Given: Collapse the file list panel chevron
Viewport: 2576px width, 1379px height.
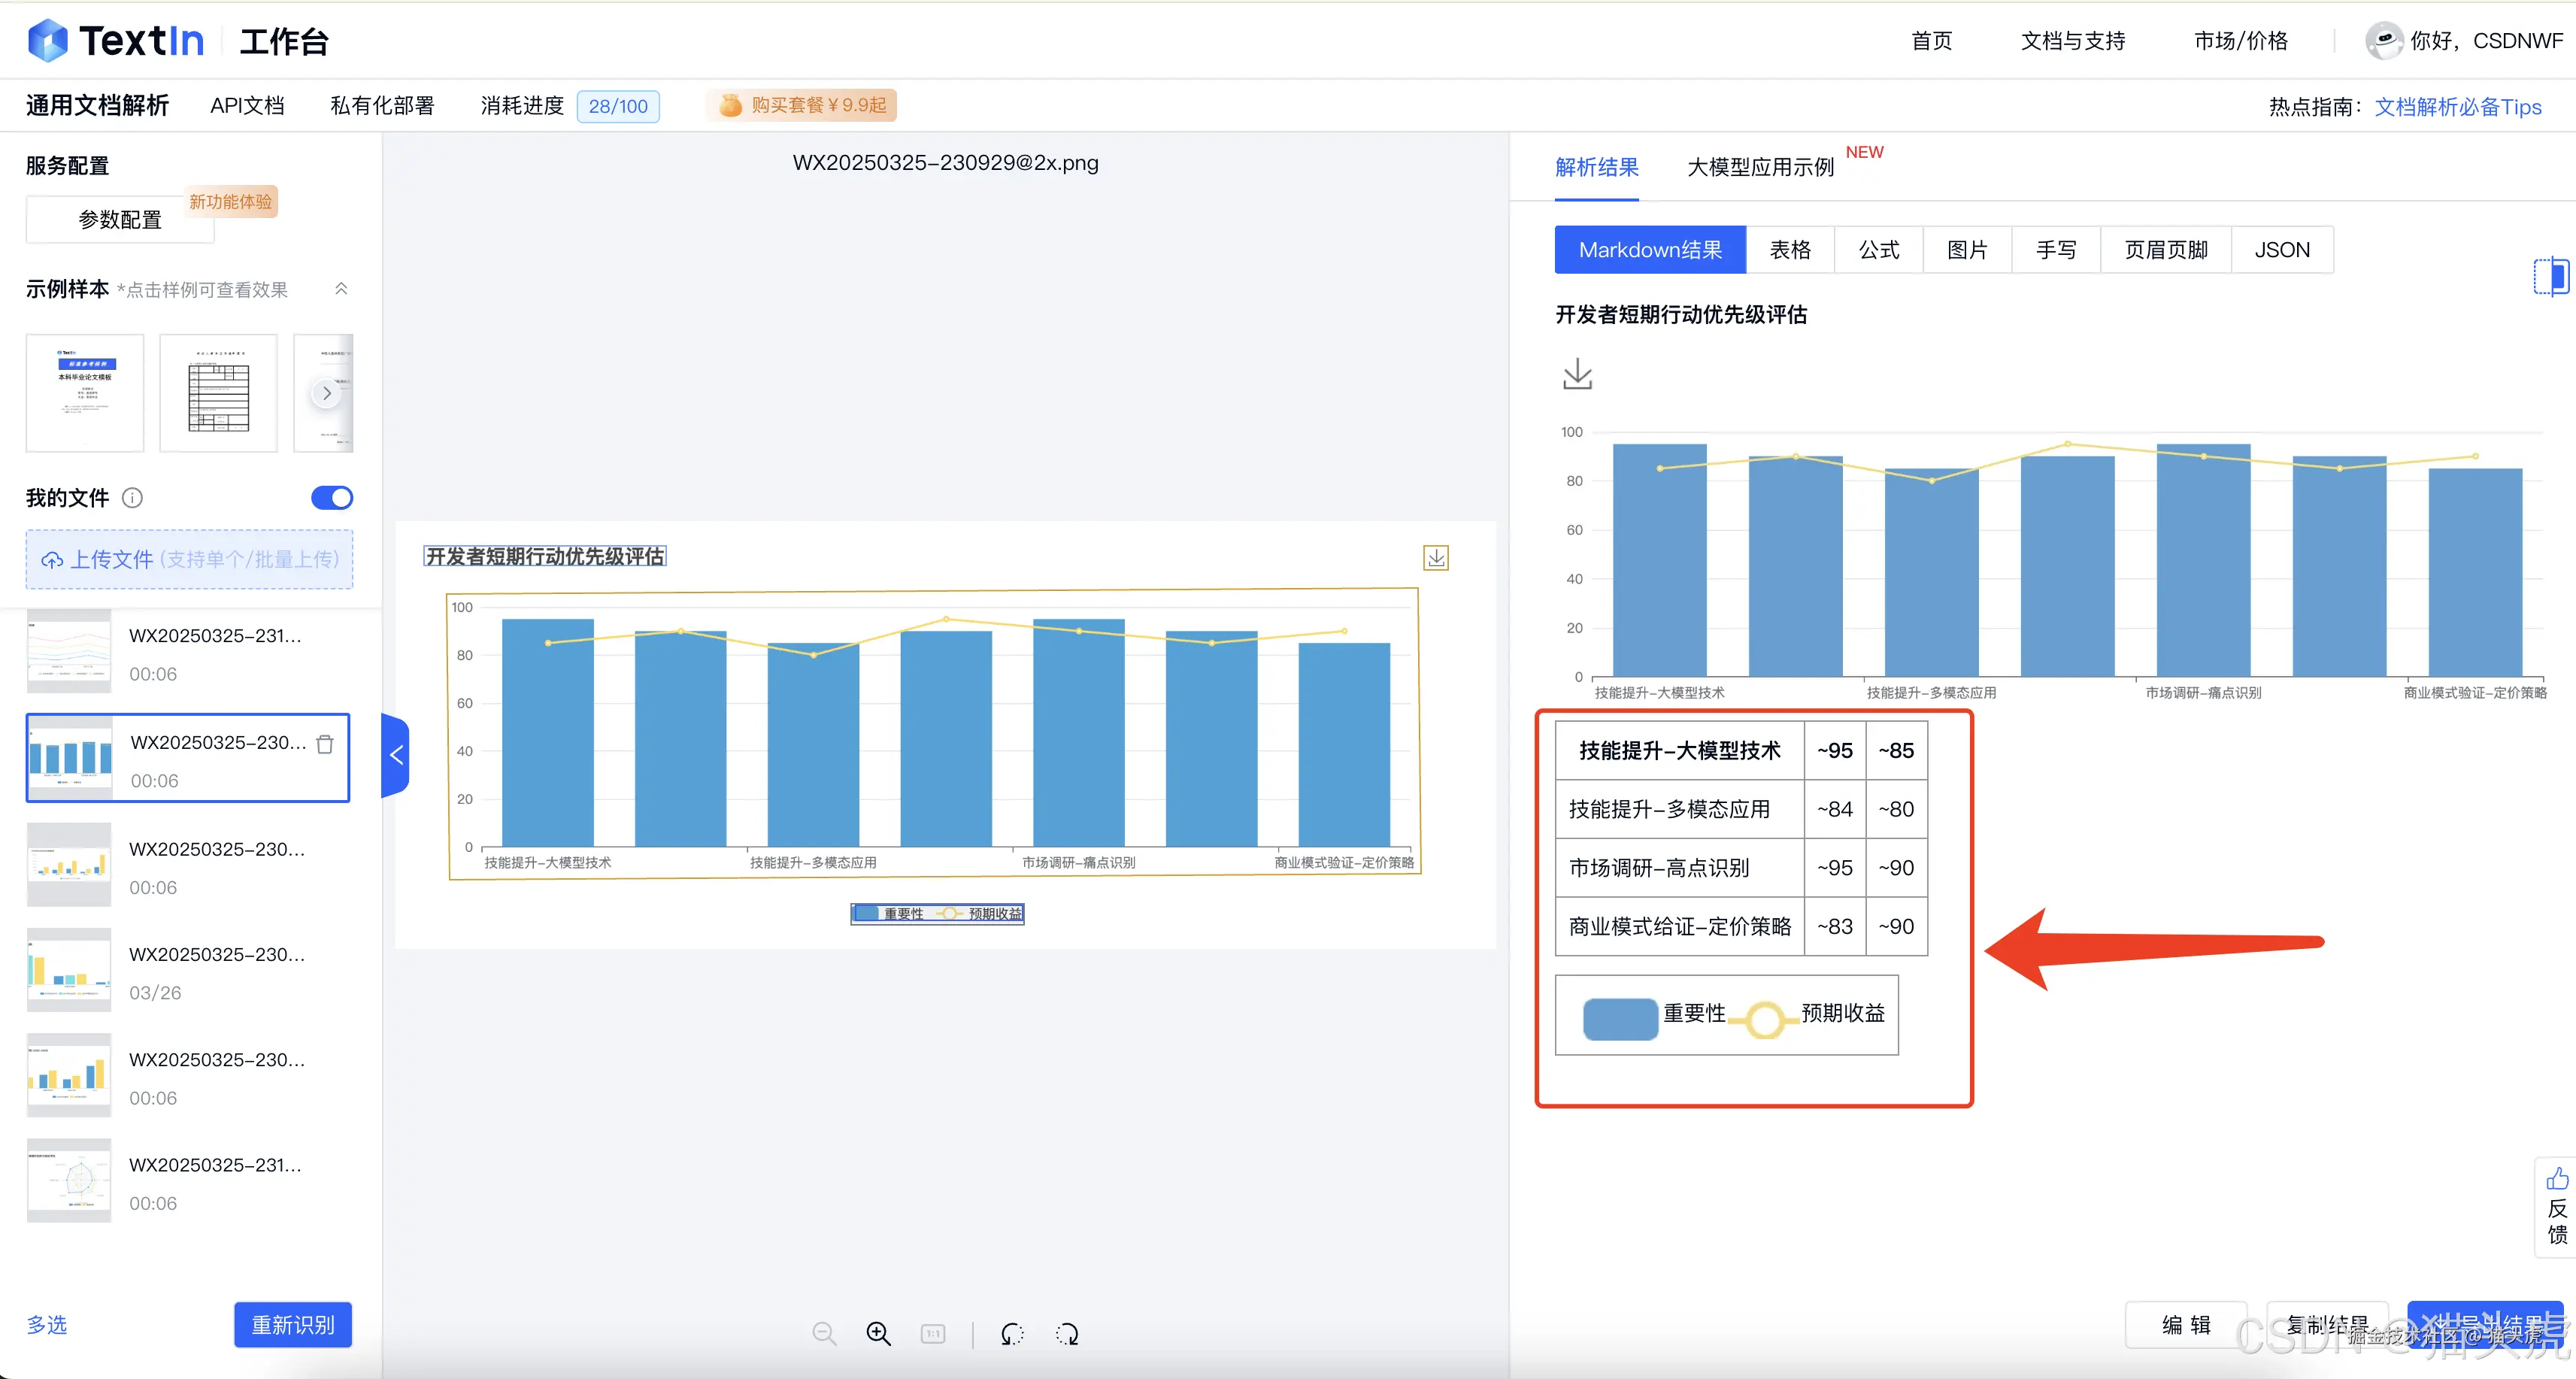Looking at the screenshot, I should [x=396, y=754].
